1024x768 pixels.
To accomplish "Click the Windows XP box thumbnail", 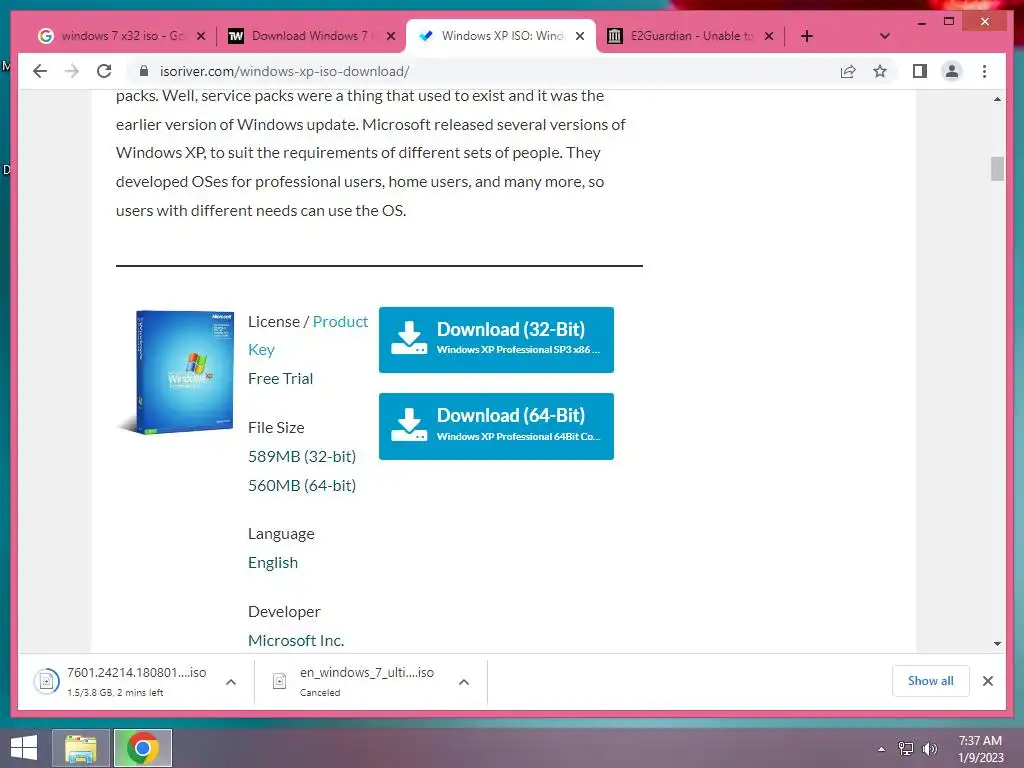I will [x=178, y=372].
